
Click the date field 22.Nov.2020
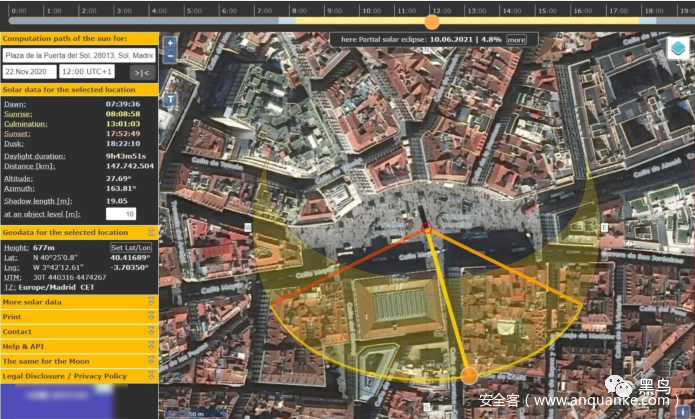tap(30, 71)
